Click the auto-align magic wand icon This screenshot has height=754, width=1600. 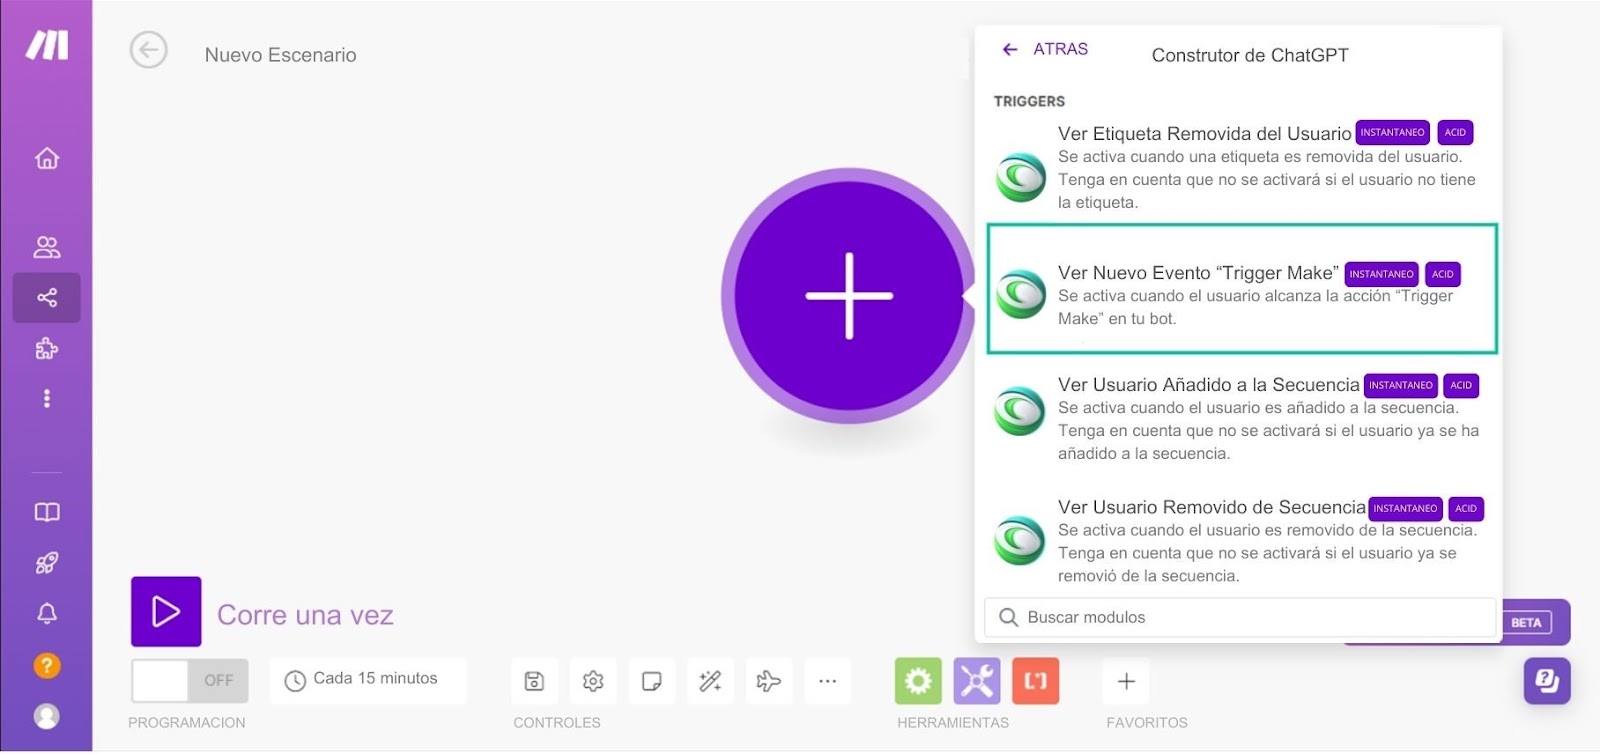(710, 681)
